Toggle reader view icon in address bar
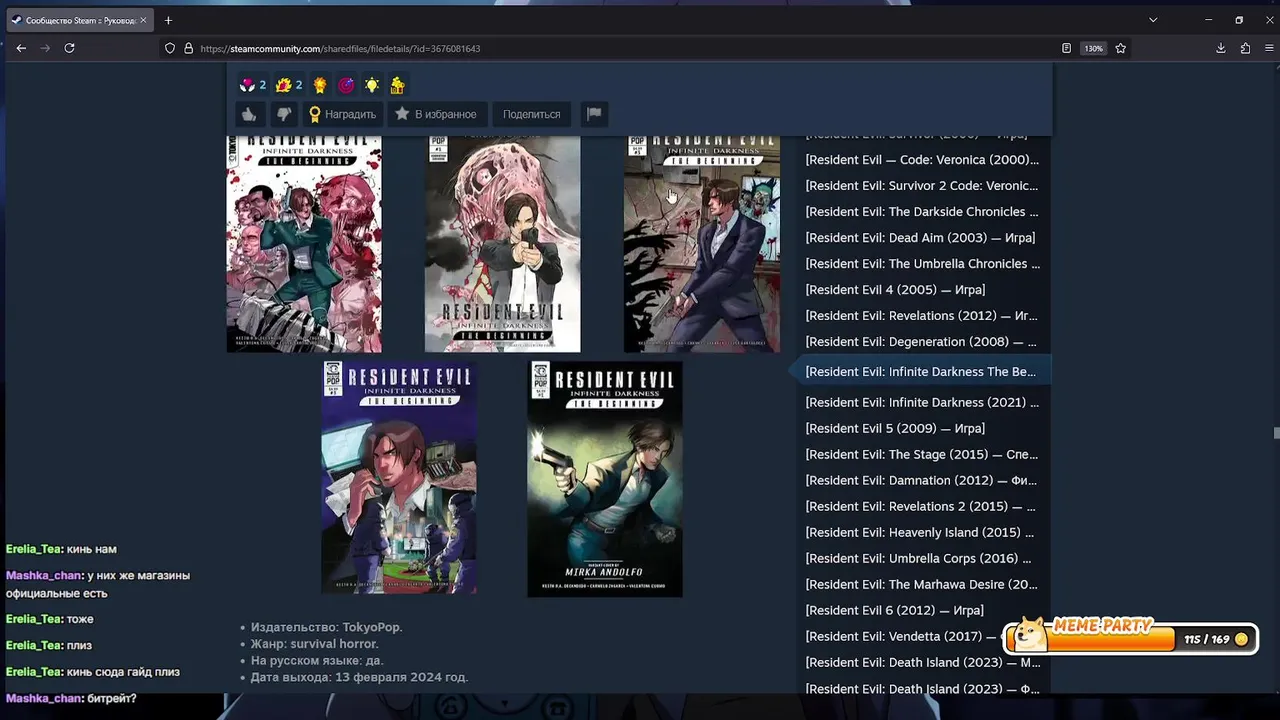The width and height of the screenshot is (1280, 720). click(x=1067, y=48)
